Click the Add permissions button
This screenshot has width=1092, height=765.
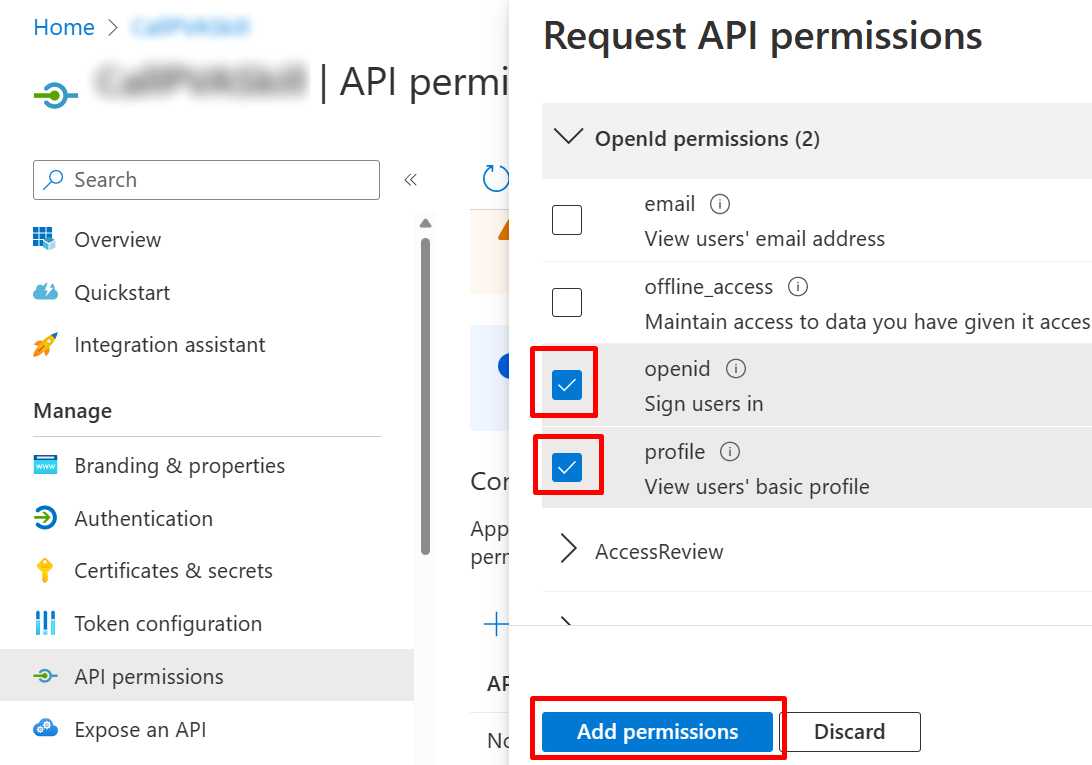656,732
